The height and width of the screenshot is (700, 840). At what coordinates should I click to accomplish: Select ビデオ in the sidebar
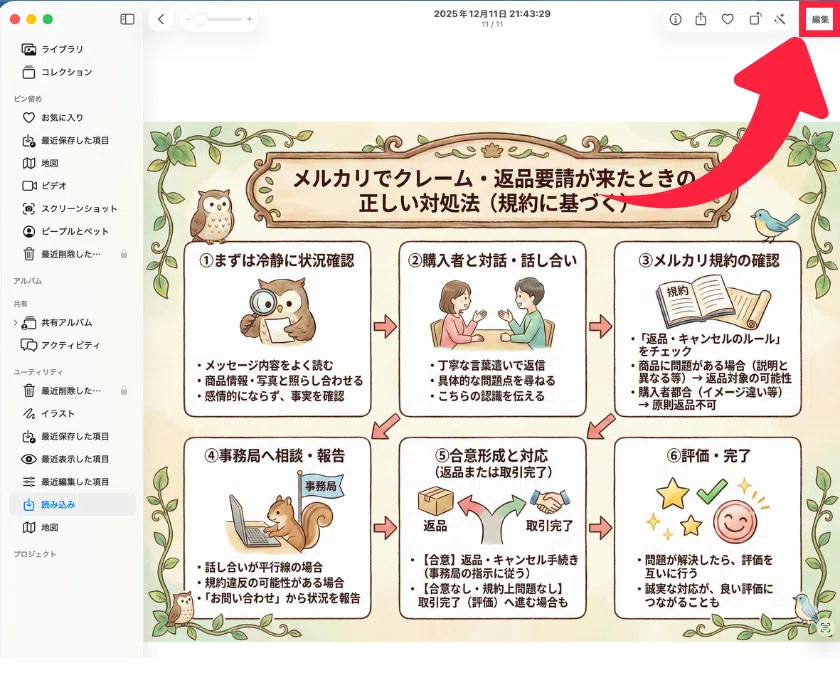(x=72, y=186)
